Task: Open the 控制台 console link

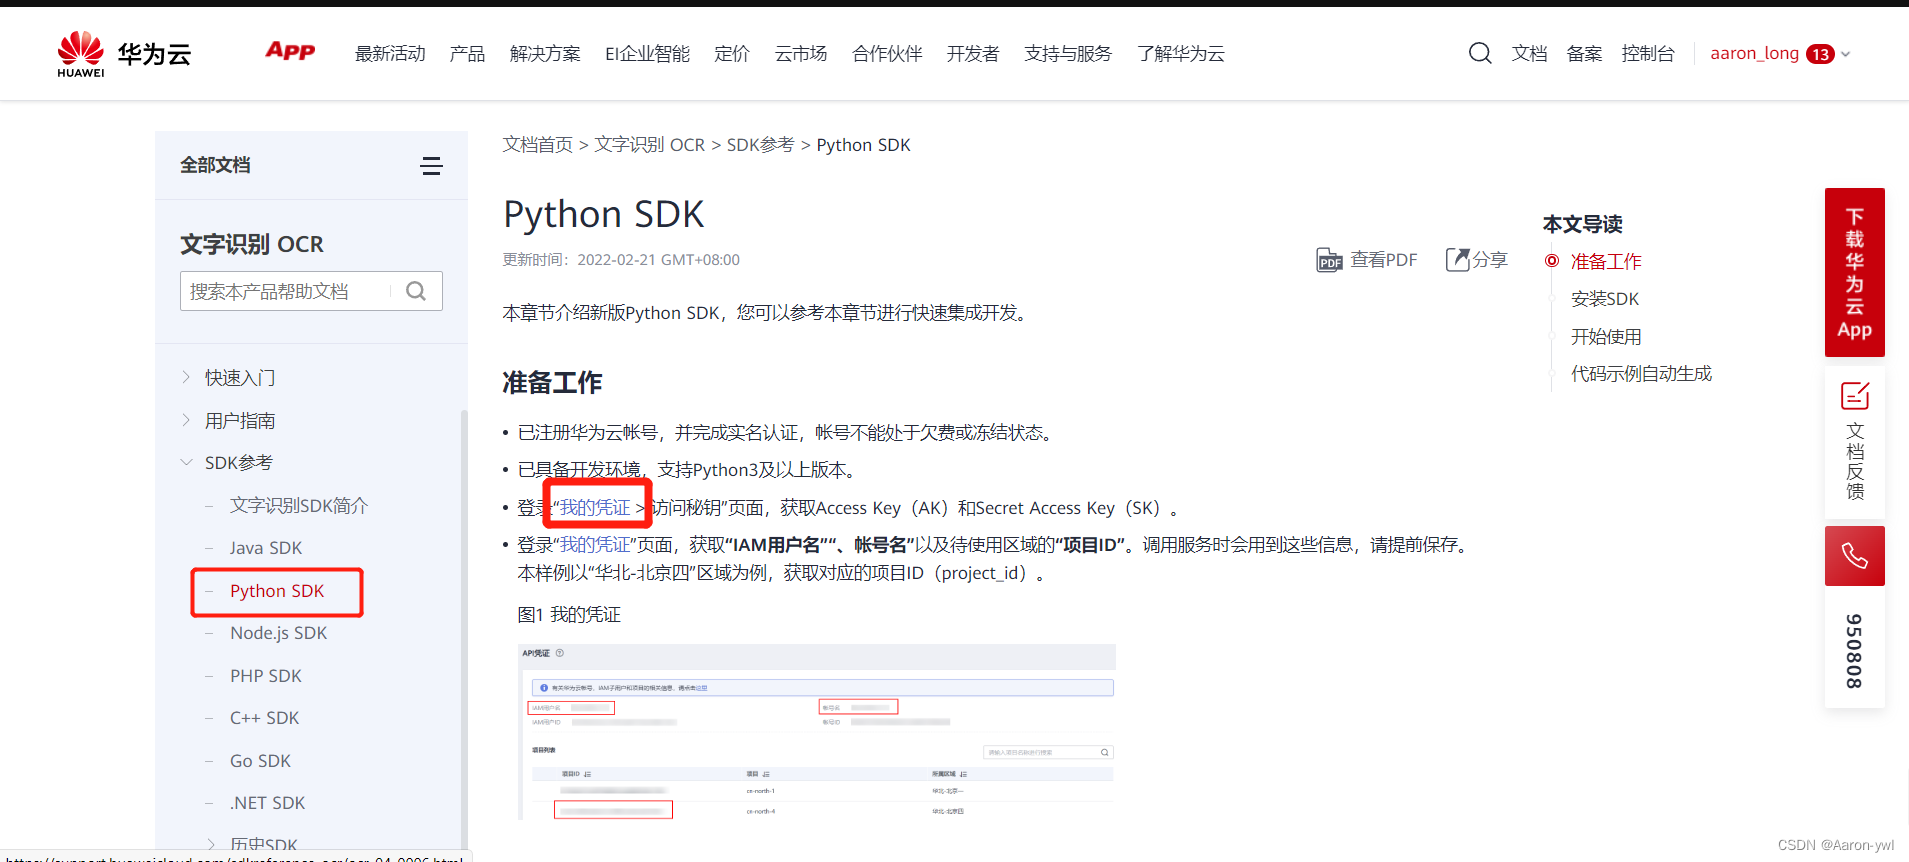Action: (1648, 54)
